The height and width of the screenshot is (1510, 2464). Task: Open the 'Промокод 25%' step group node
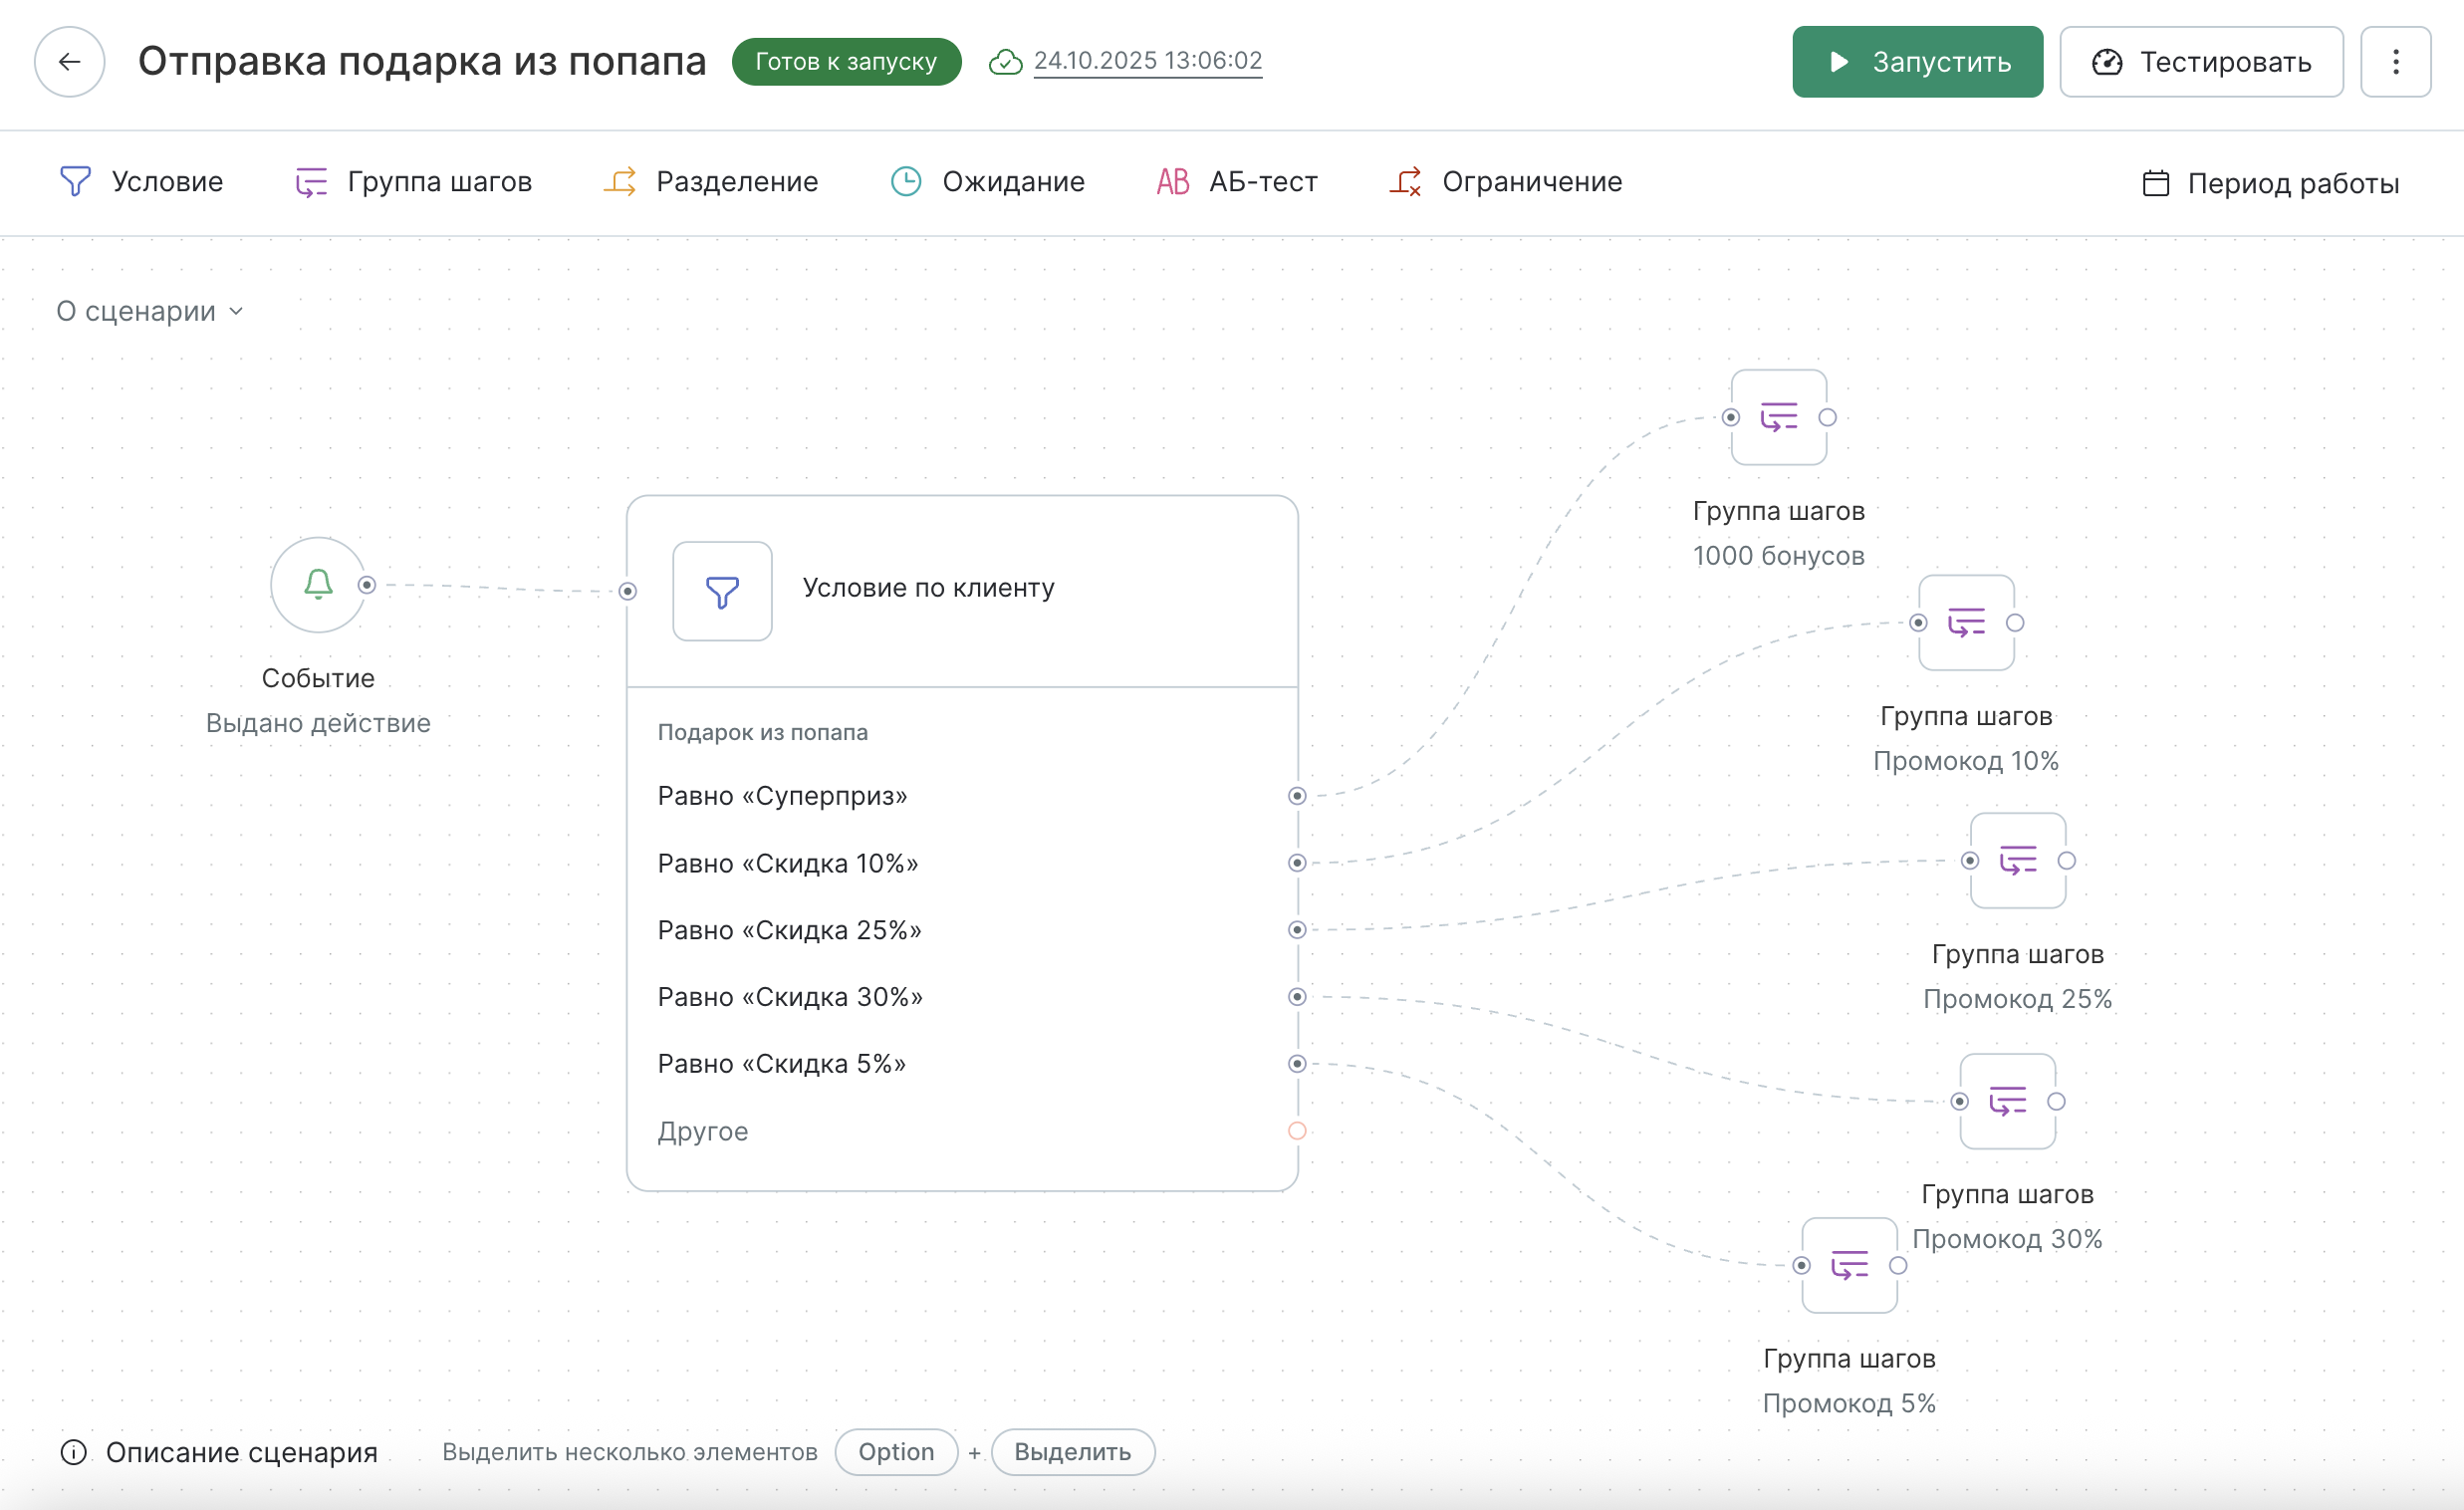(x=2017, y=861)
